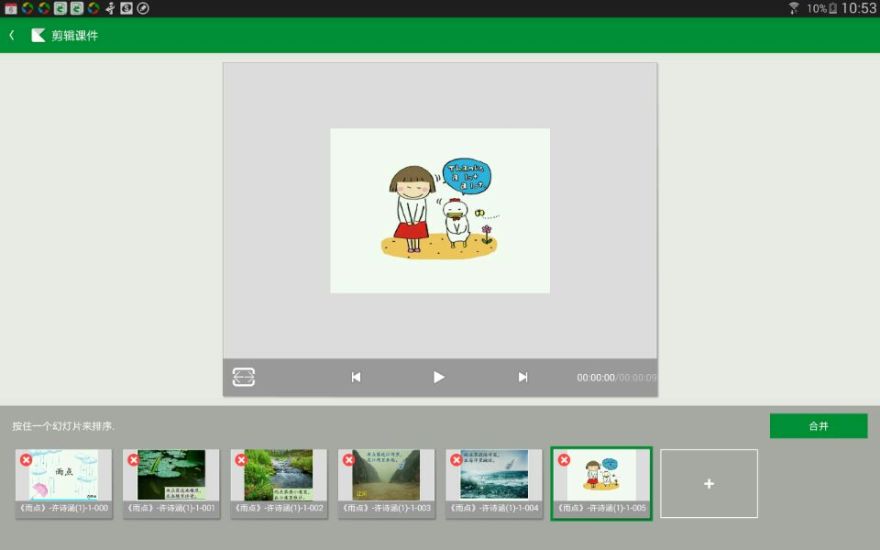This screenshot has width=880, height=550.
Task: Tap the back arrow in header
Action: pyautogui.click(x=12, y=35)
